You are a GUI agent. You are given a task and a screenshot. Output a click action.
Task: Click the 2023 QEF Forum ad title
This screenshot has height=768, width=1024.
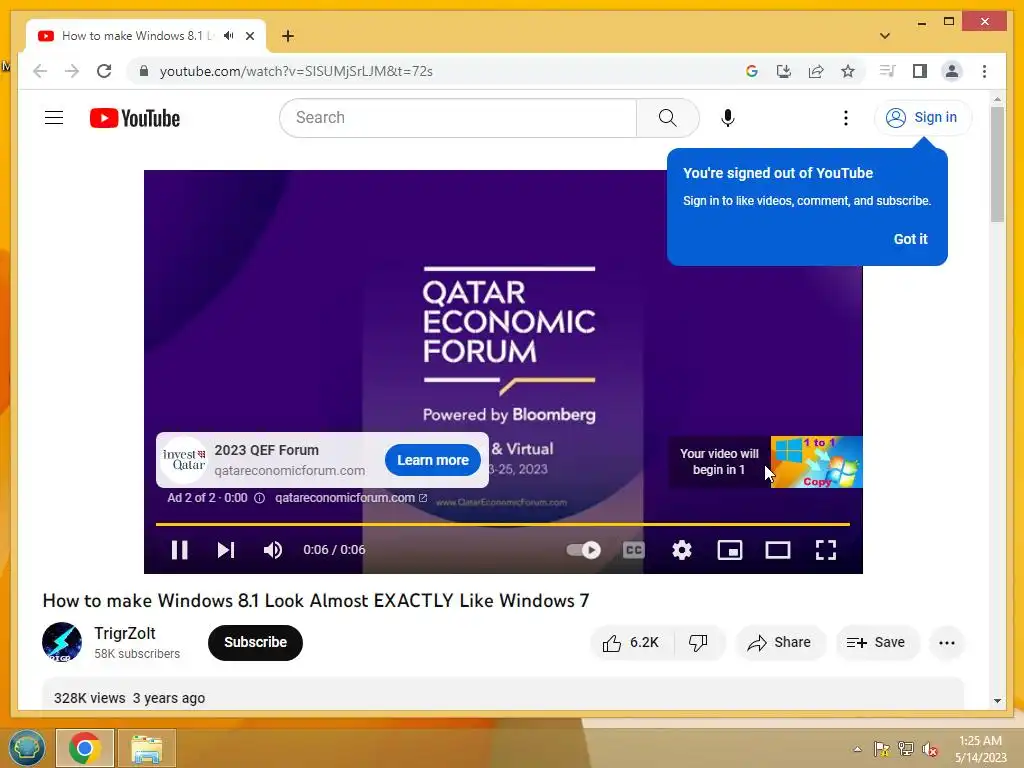pyautogui.click(x=266, y=450)
